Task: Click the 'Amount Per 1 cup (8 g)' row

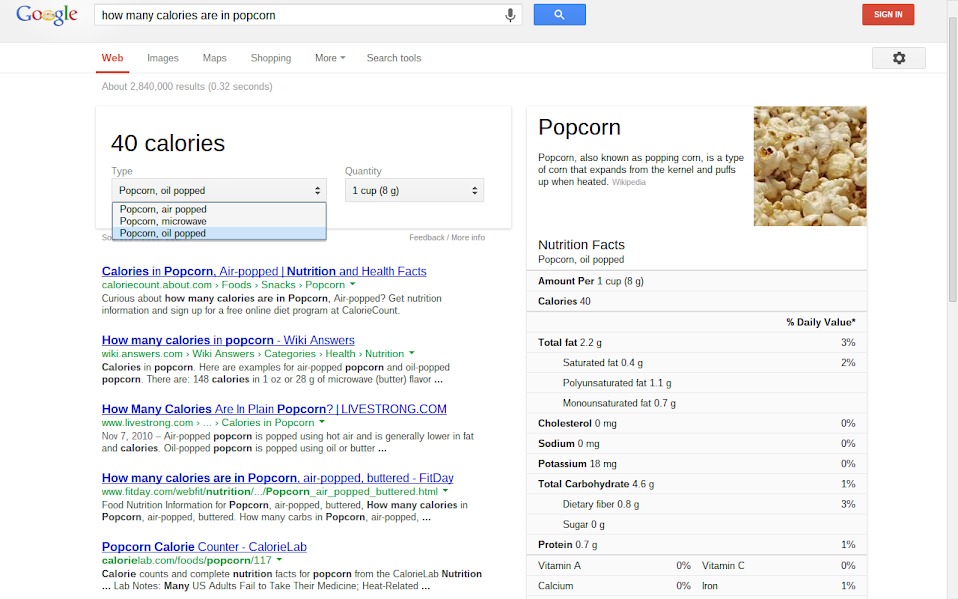Action: click(697, 281)
